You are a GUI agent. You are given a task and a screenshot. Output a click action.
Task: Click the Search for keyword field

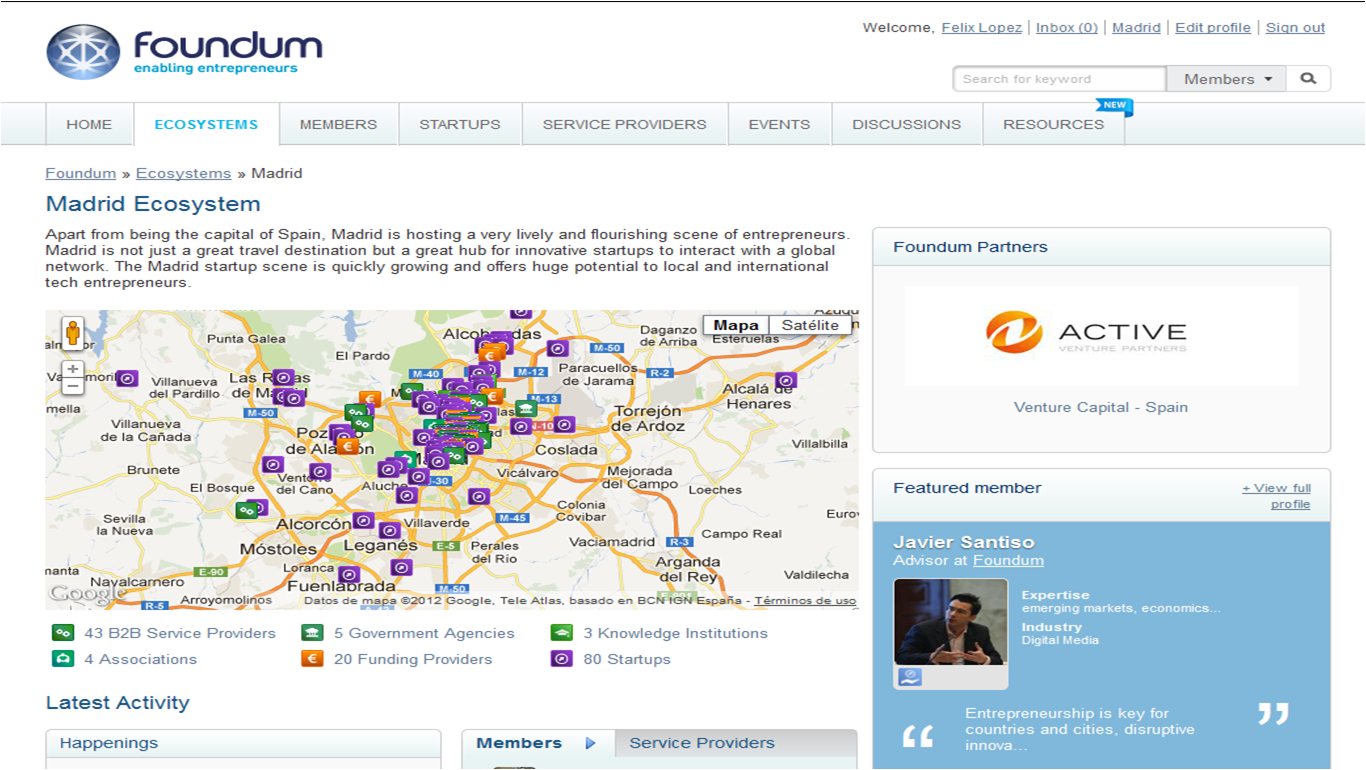1059,79
